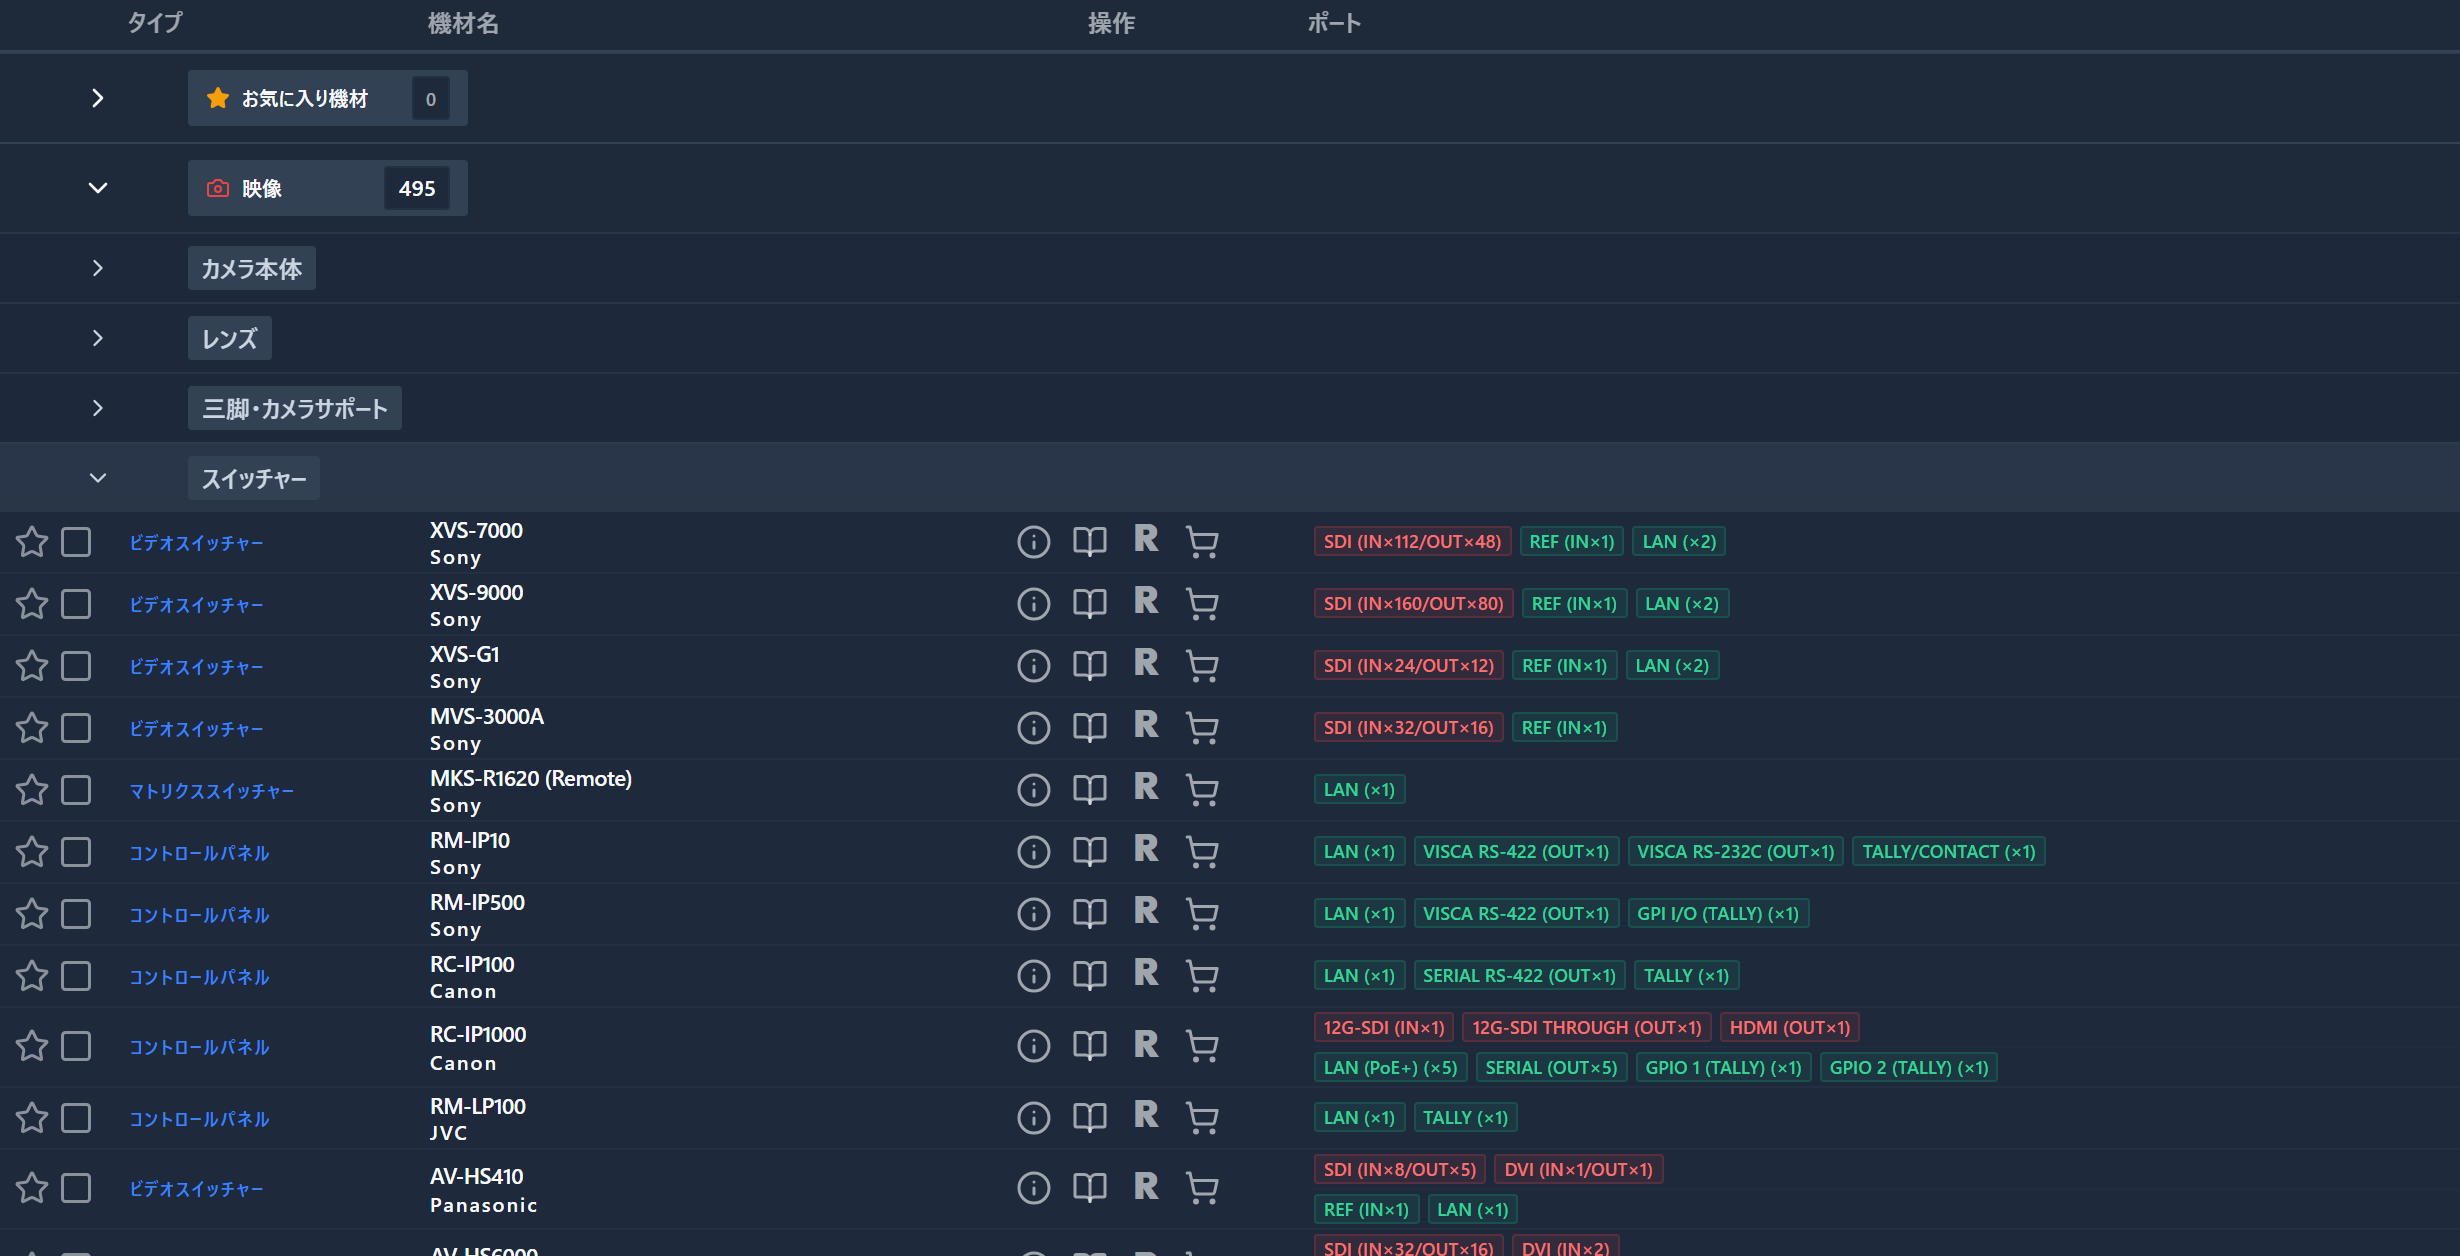
Task: Collapse the 映像 category chevron
Action: point(97,188)
